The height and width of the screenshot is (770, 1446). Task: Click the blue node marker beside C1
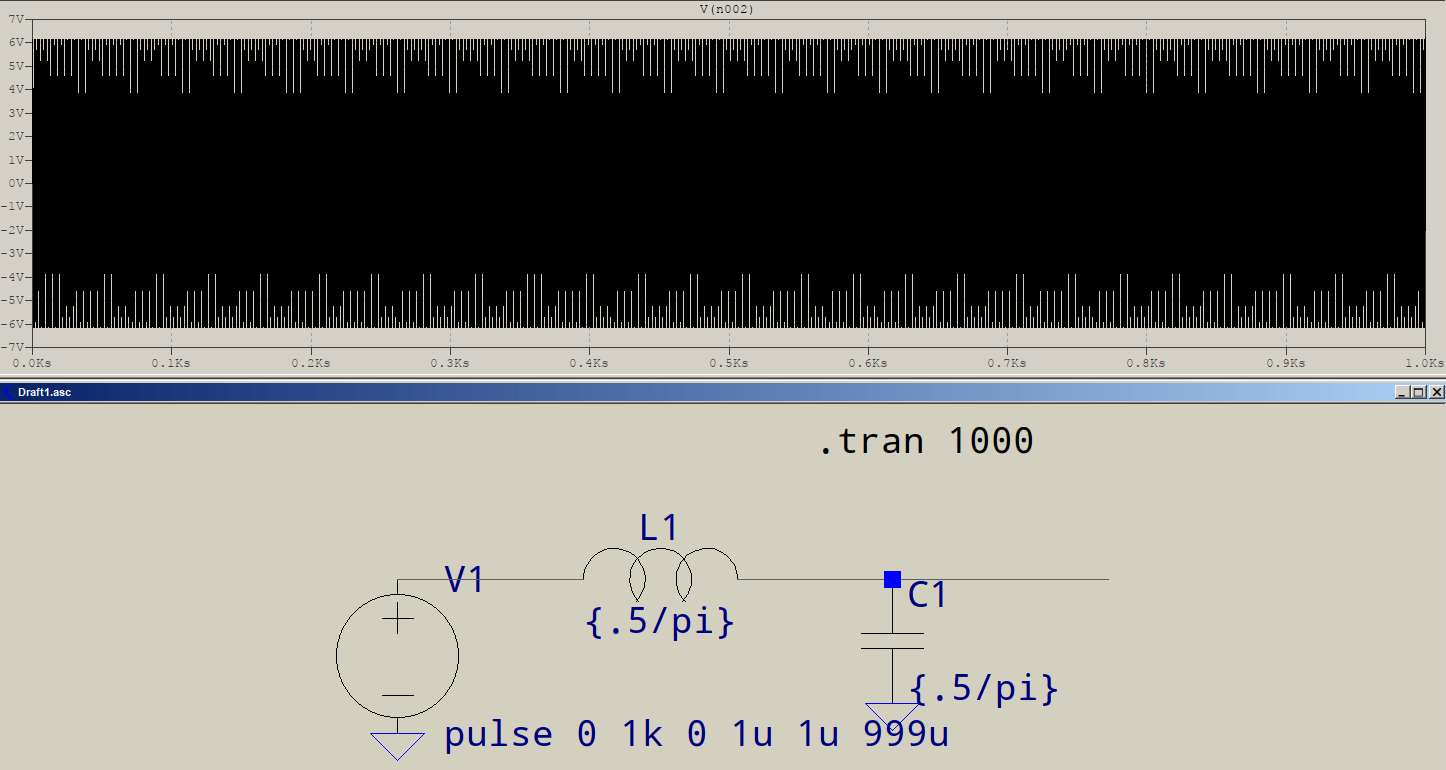[x=890, y=578]
